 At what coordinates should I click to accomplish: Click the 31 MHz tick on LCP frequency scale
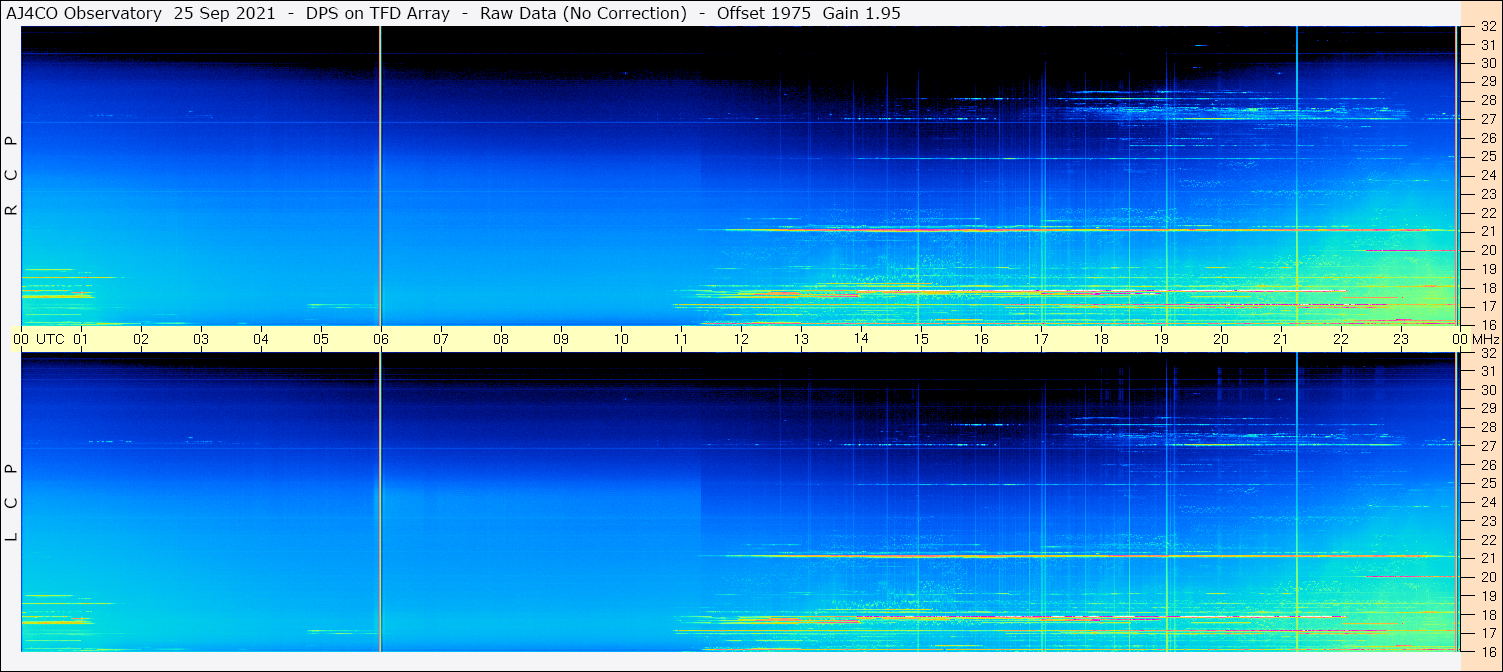[1488, 371]
